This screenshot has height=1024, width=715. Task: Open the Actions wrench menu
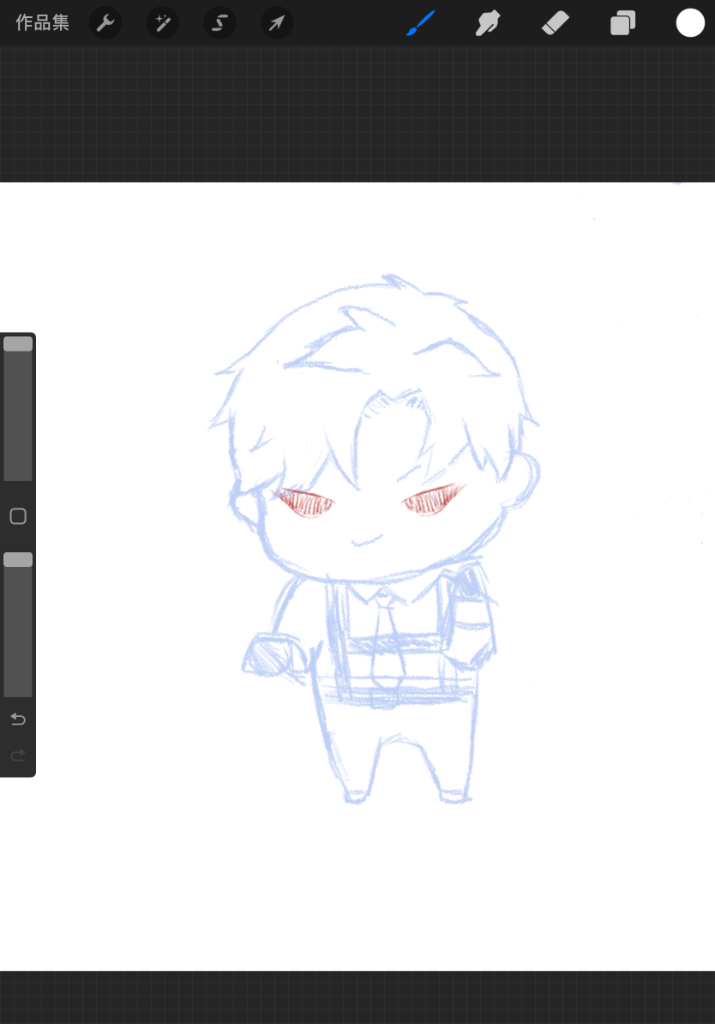click(x=105, y=23)
